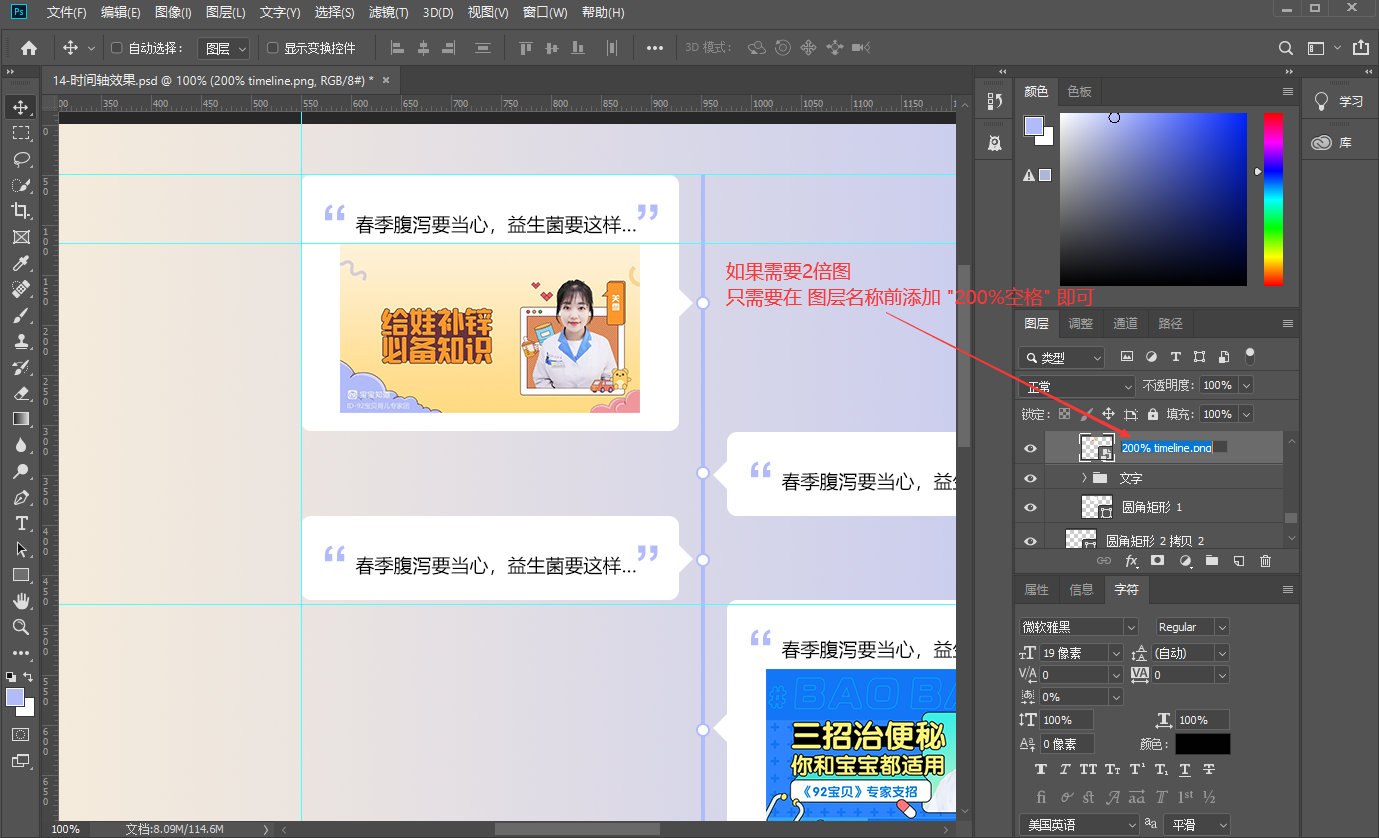
Task: Open the 文件(F) menu
Action: click(67, 13)
